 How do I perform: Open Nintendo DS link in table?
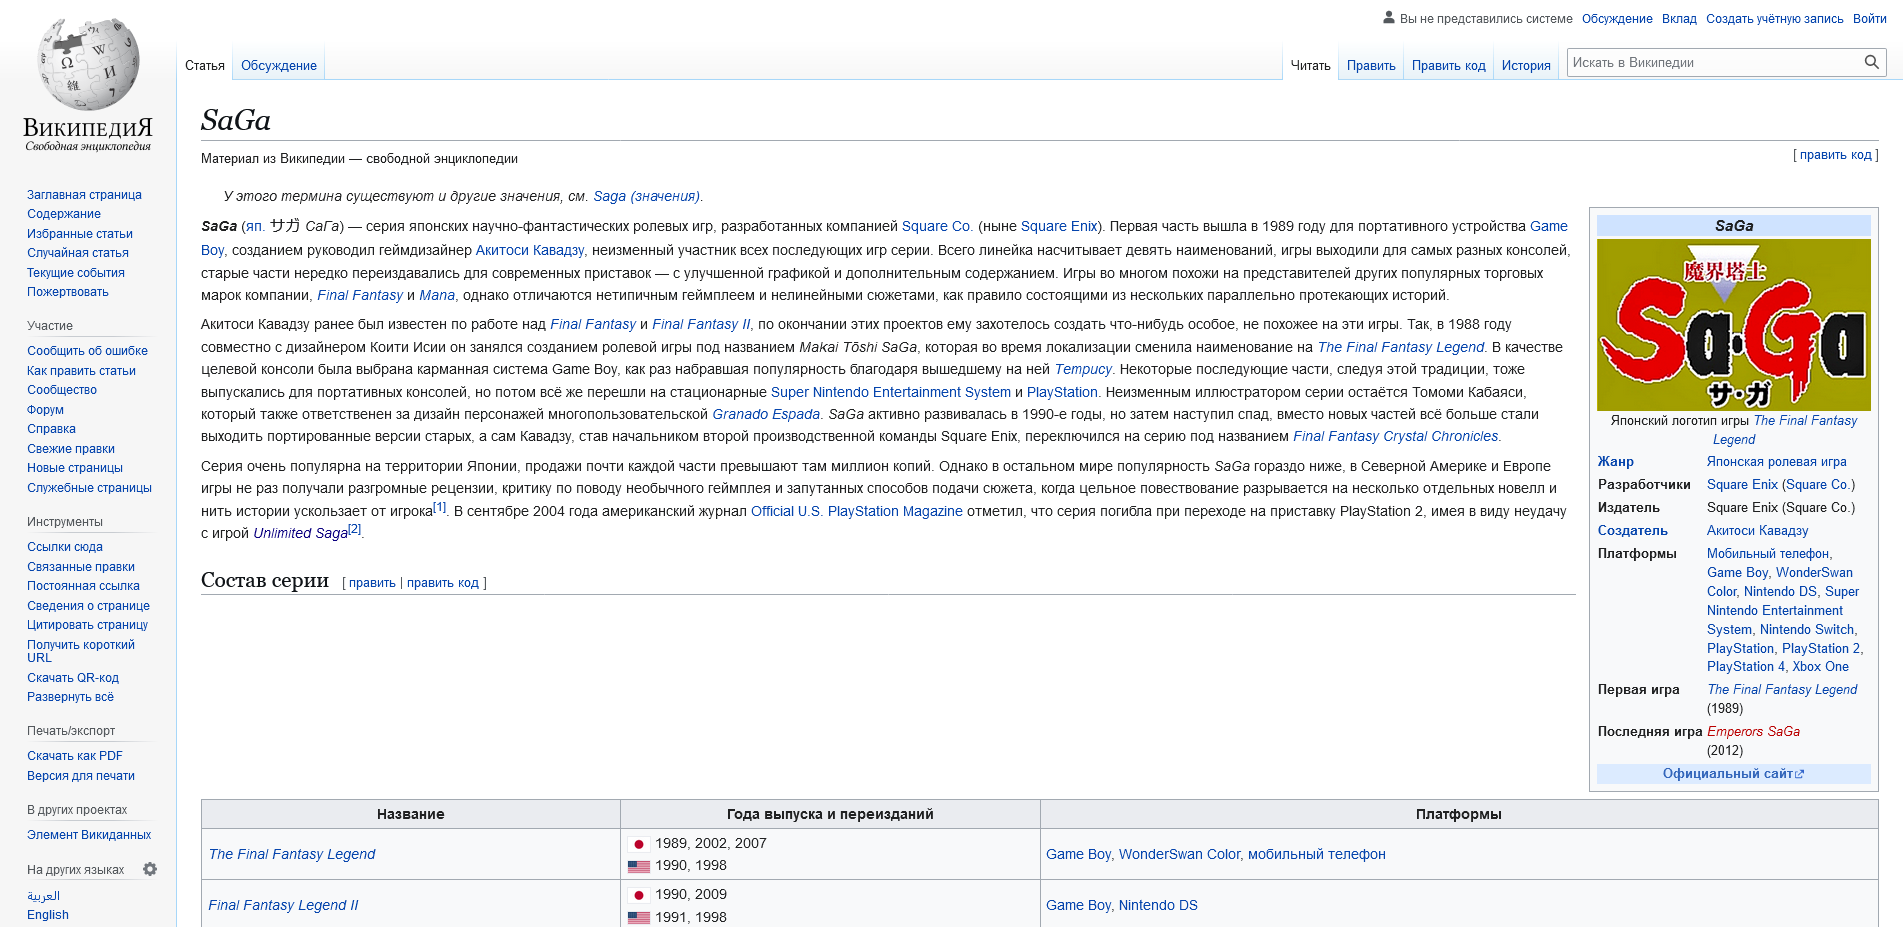pos(1158,905)
